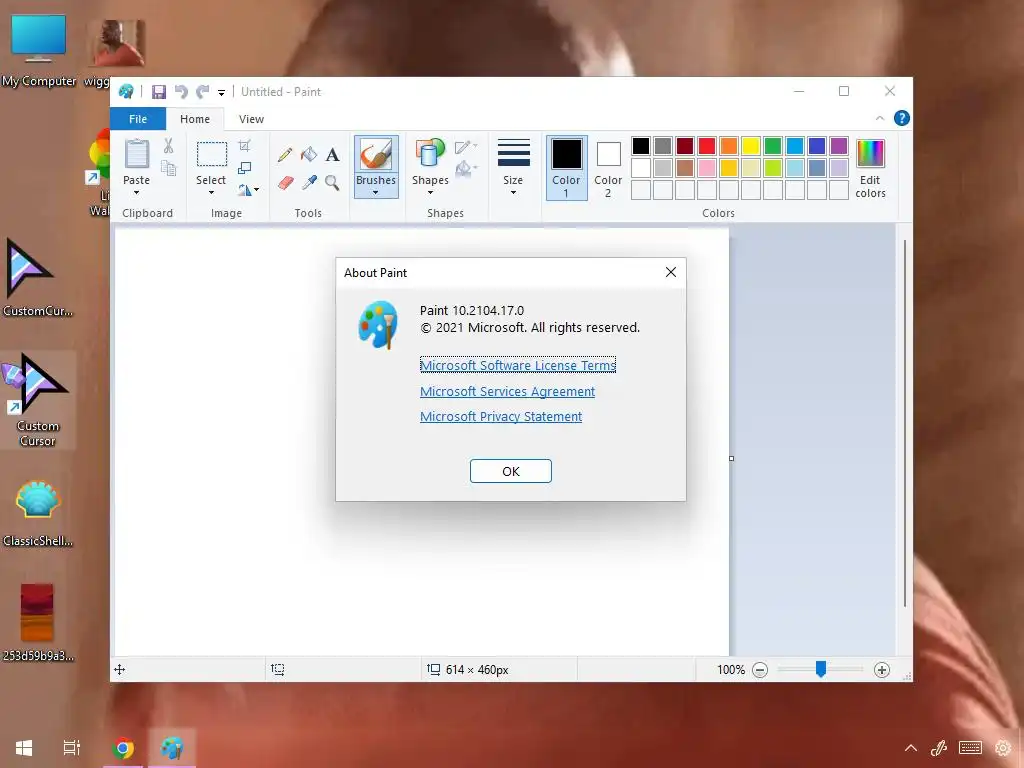This screenshot has width=1024, height=768.
Task: Expand the Shapes dropdown arrow
Action: [430, 193]
